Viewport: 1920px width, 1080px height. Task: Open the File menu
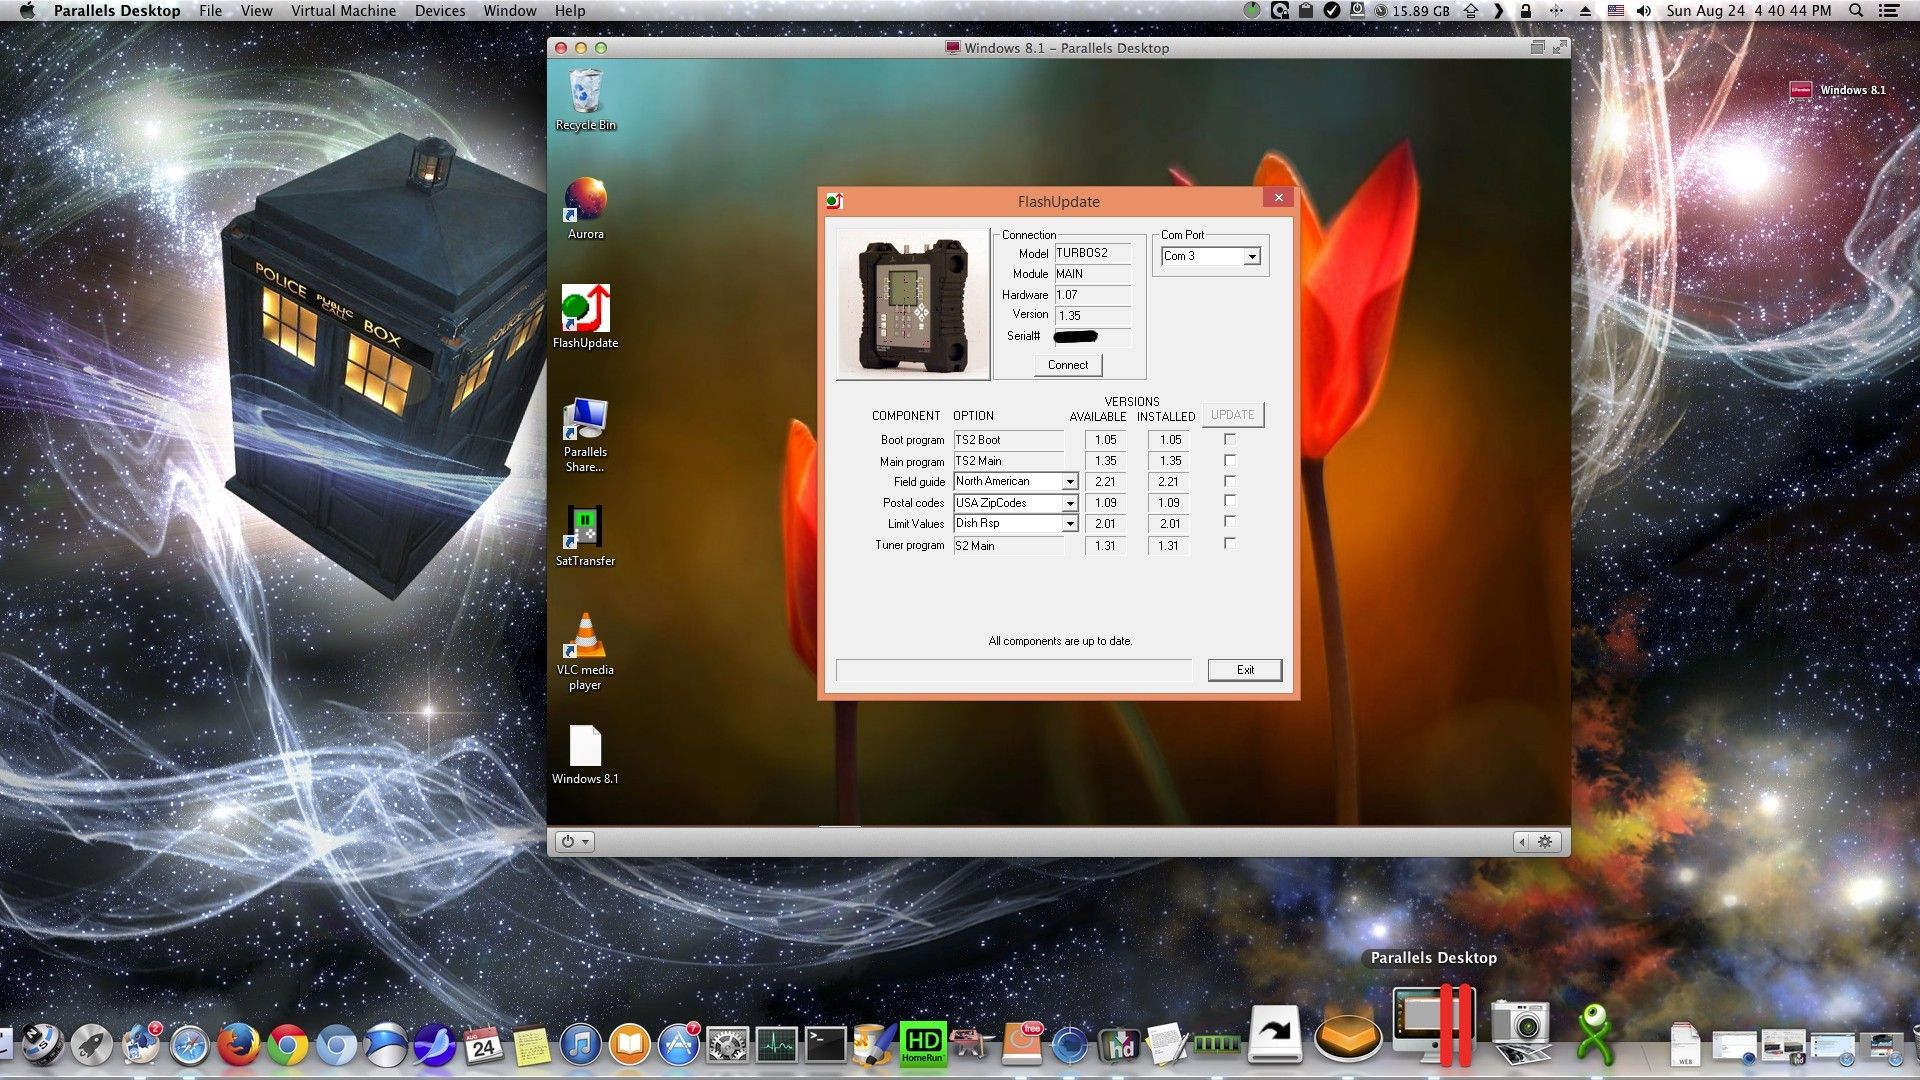[210, 11]
